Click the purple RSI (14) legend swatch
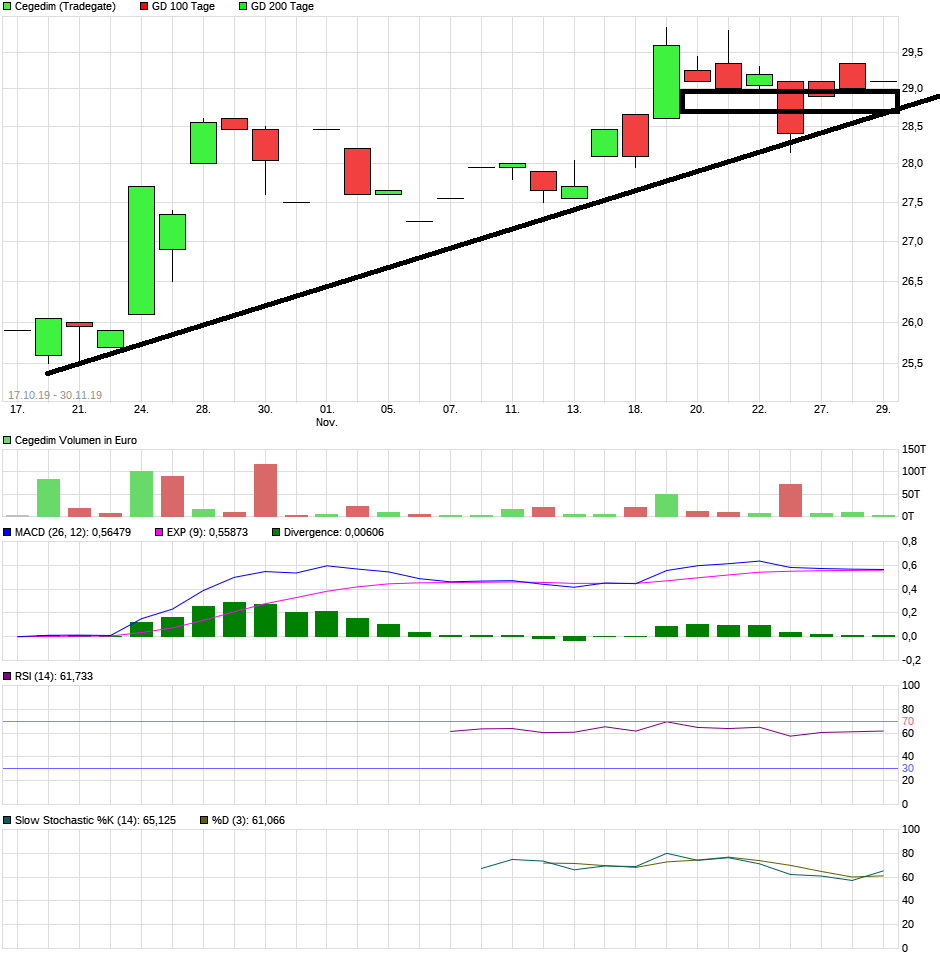The height and width of the screenshot is (958, 940). coord(7,676)
